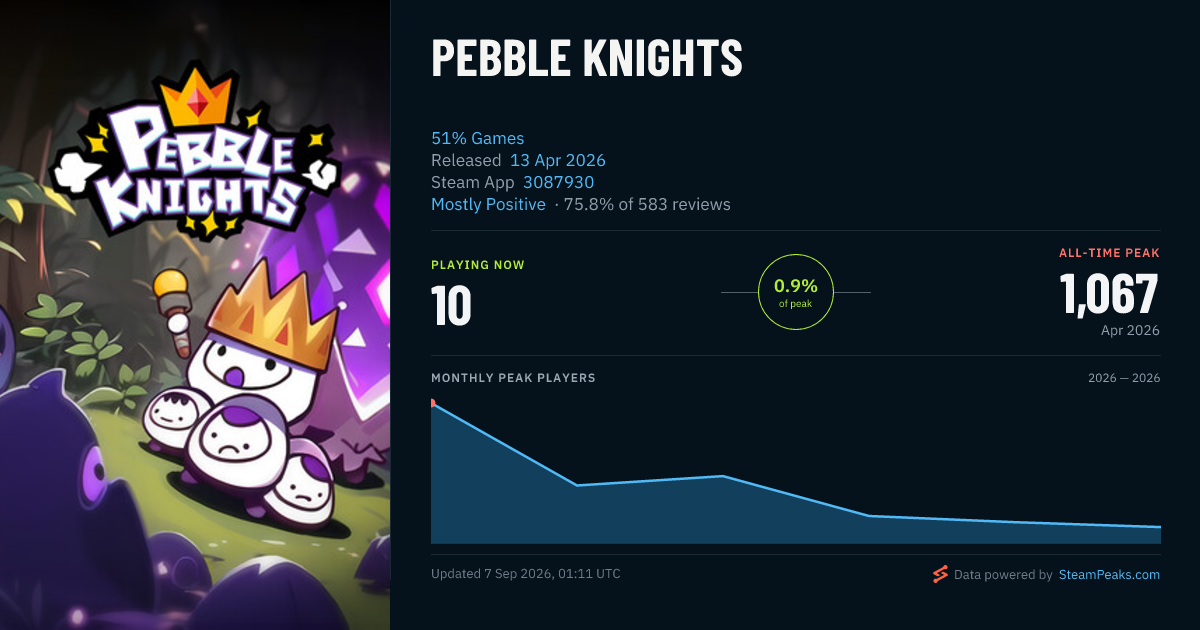Click the Playing Now count of 10
This screenshot has height=630, width=1200.
451,306
